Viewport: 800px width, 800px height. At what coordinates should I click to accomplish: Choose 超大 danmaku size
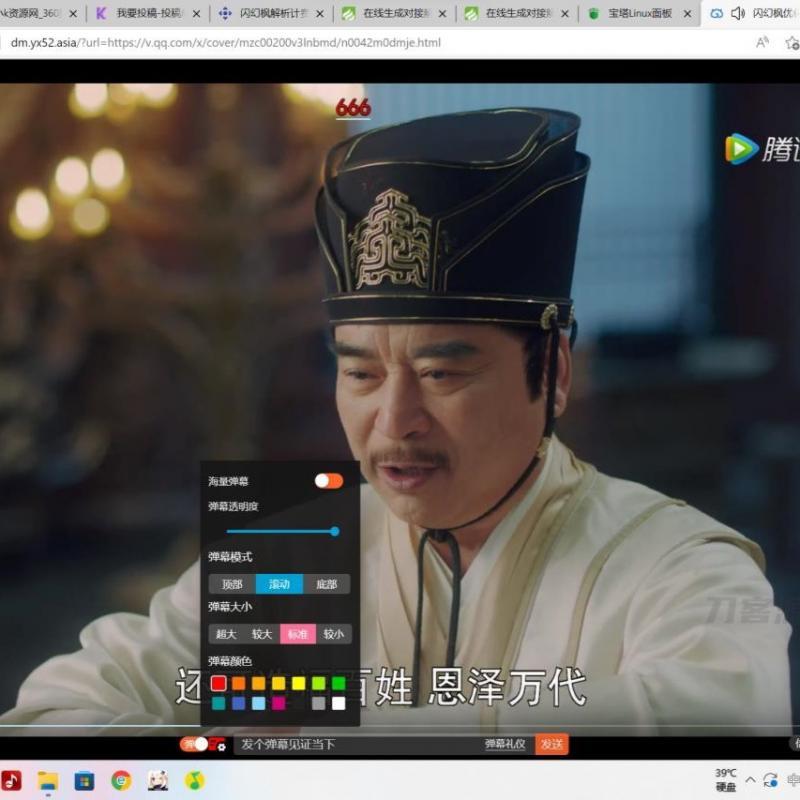pos(226,634)
